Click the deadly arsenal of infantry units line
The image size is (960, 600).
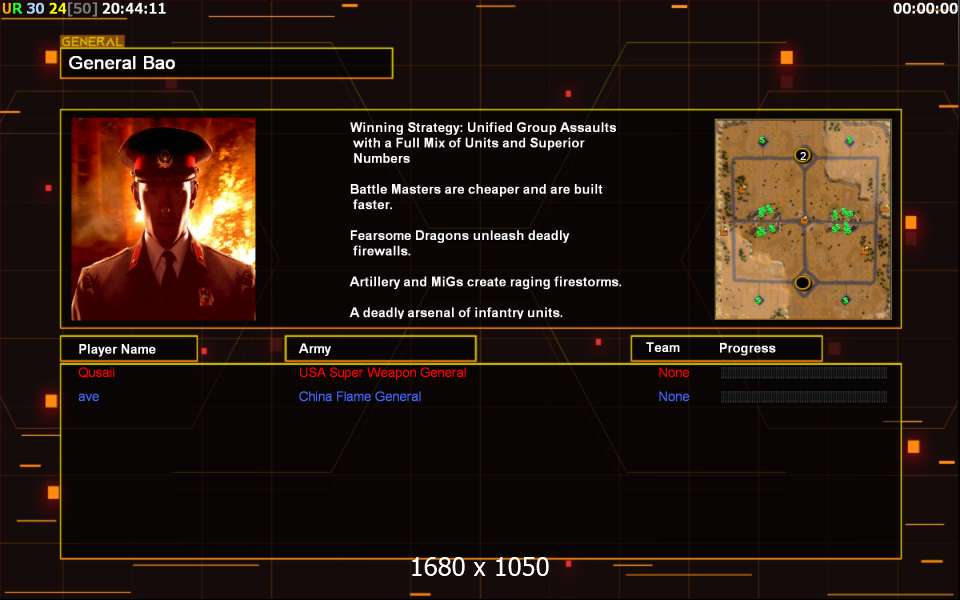456,313
